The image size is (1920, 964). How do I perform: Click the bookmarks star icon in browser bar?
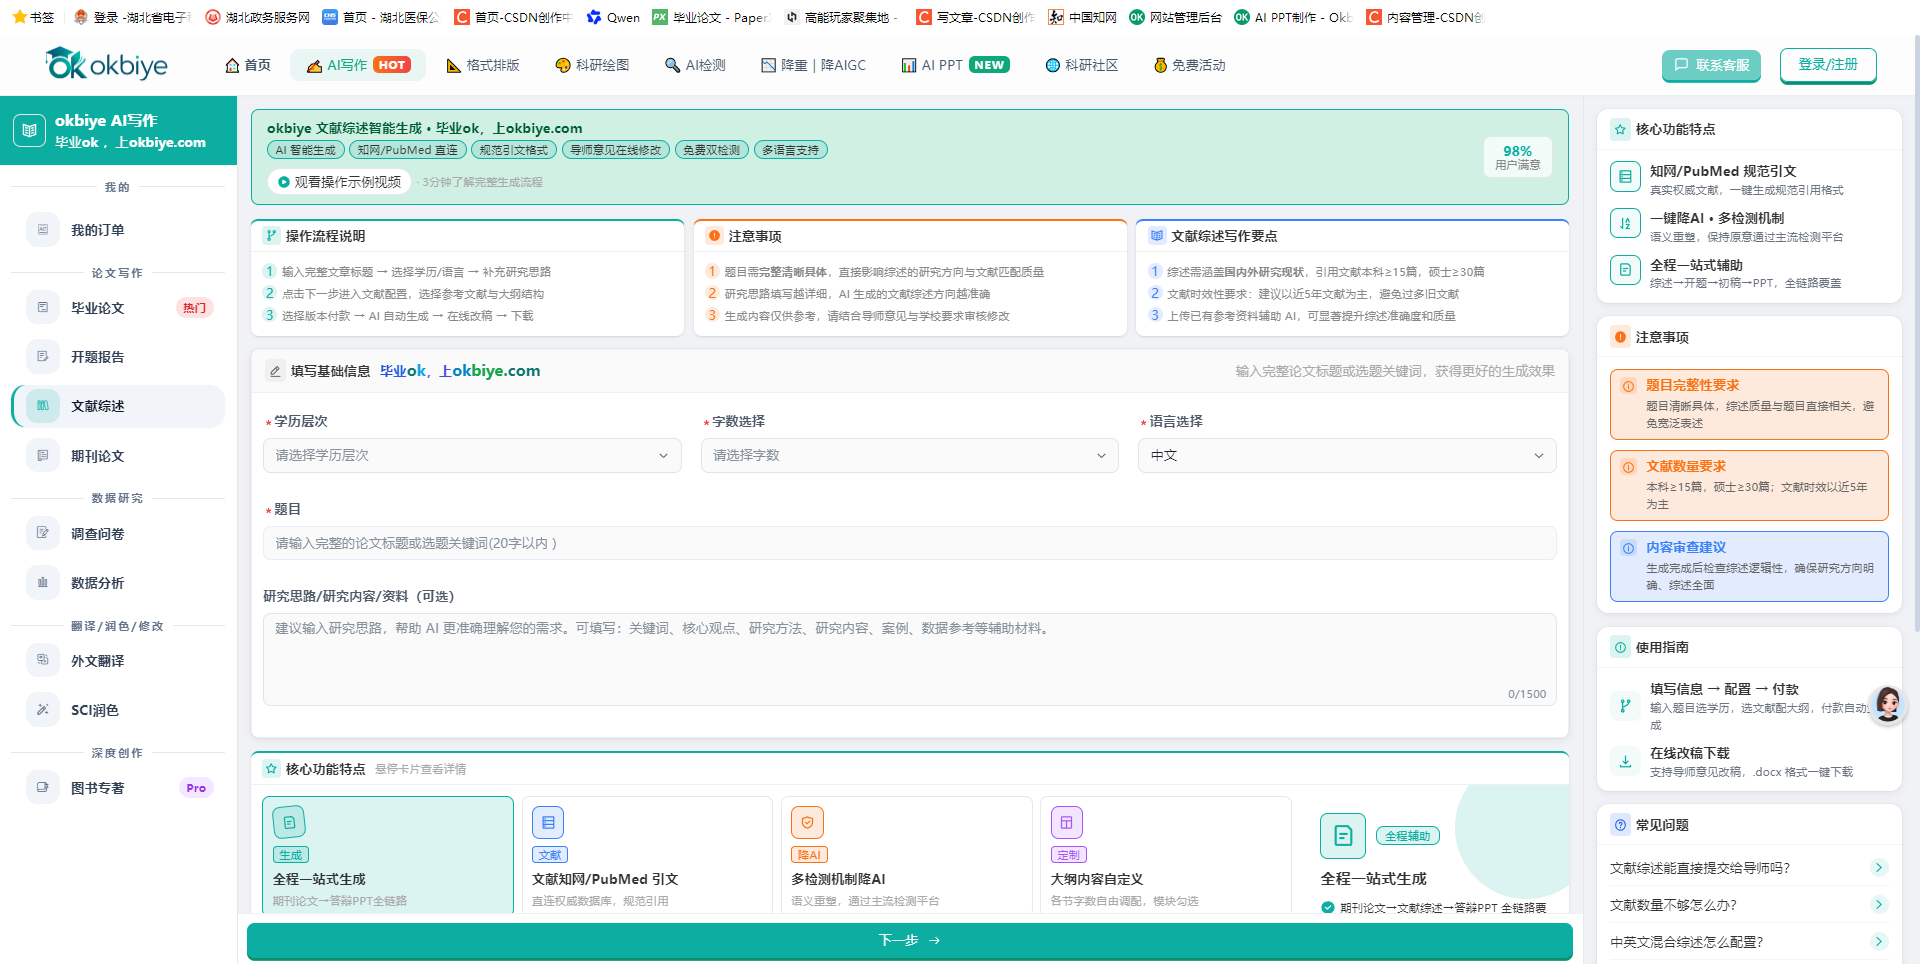click(x=19, y=17)
